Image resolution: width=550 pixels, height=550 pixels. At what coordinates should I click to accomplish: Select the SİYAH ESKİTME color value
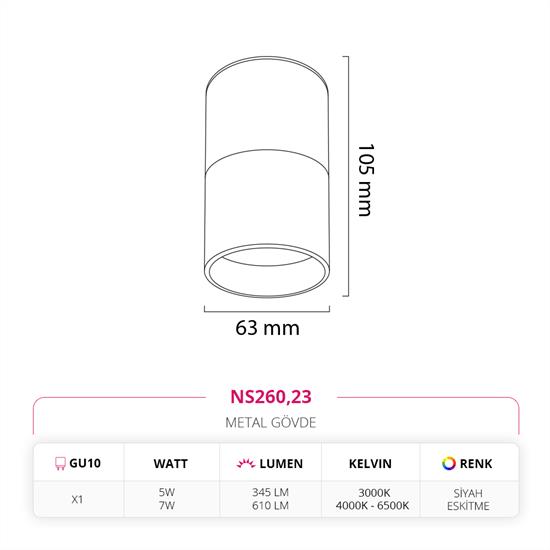pos(468,499)
